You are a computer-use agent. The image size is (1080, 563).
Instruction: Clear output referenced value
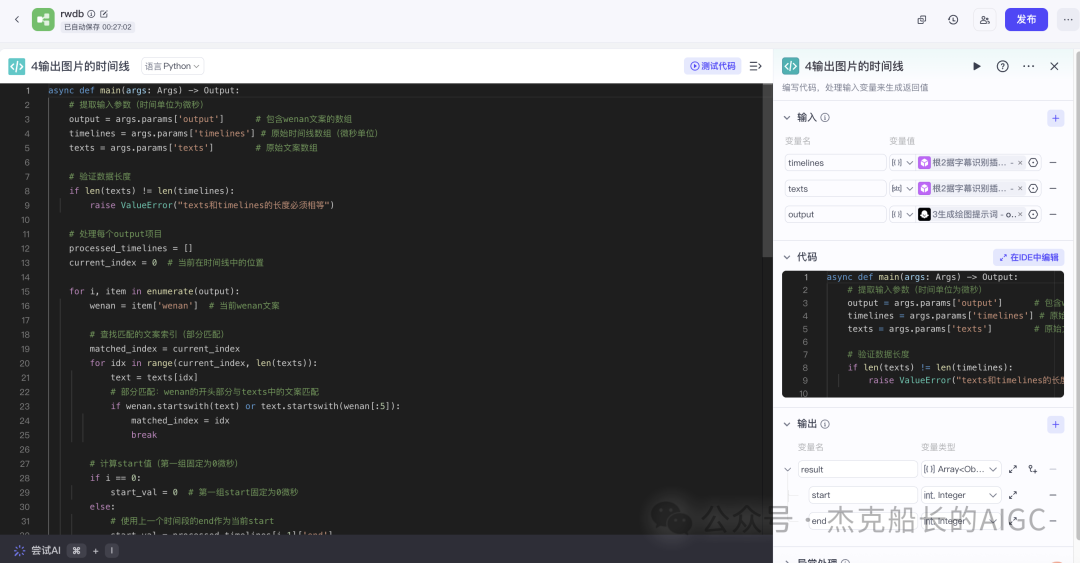point(1020,215)
